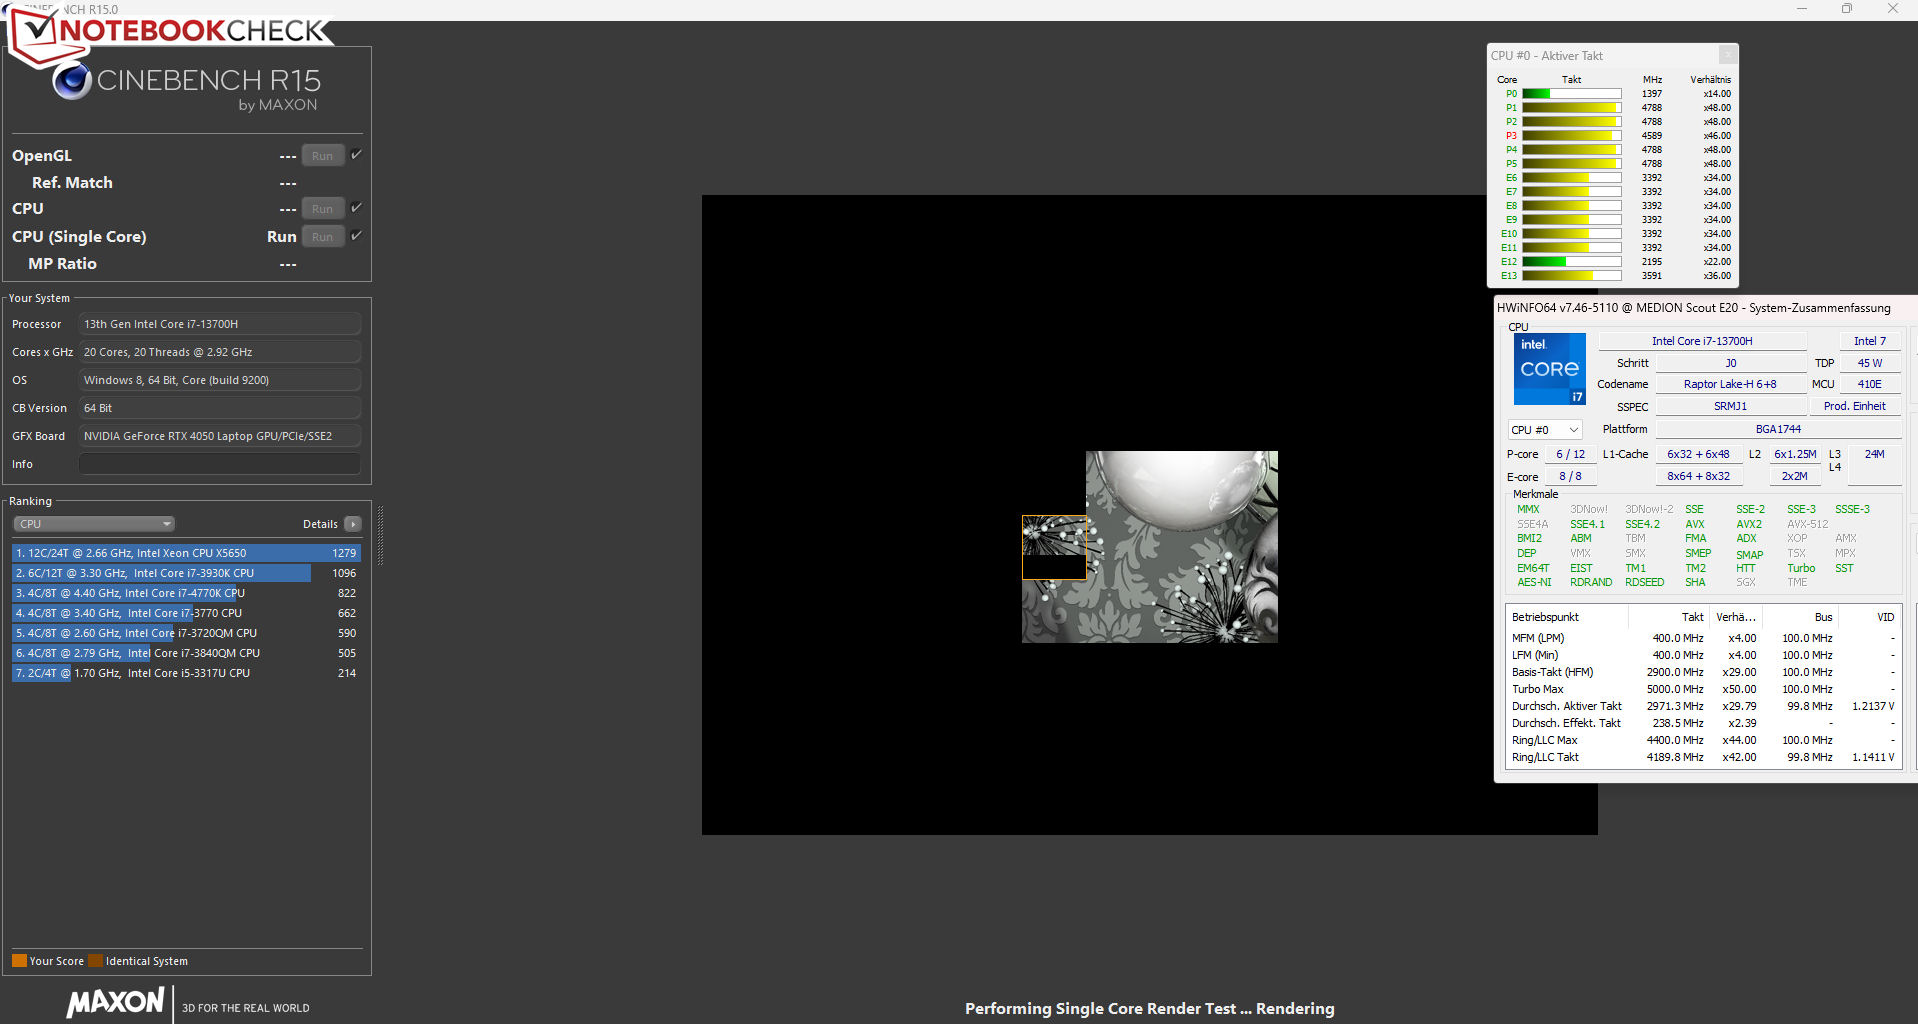Click the Turbo Max row in Betriebspunkt table
The height and width of the screenshot is (1024, 1918).
click(x=1703, y=689)
